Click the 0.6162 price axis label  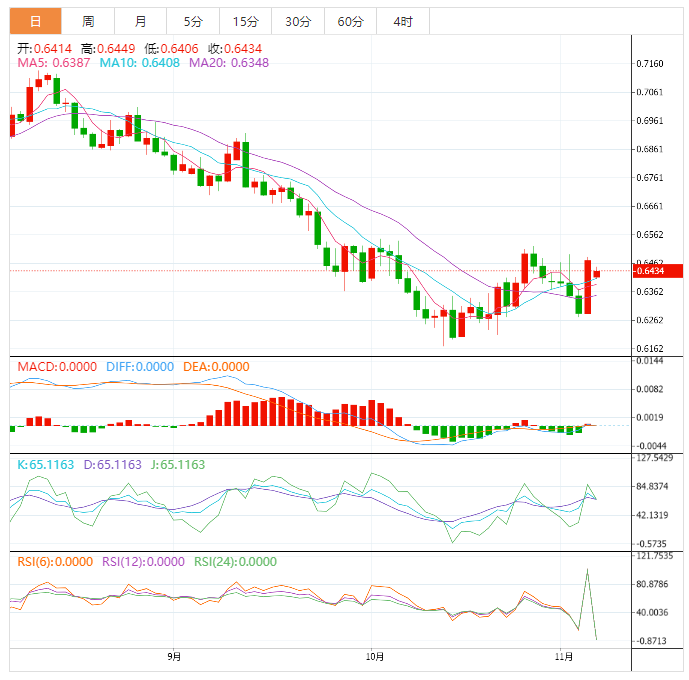coord(649,349)
